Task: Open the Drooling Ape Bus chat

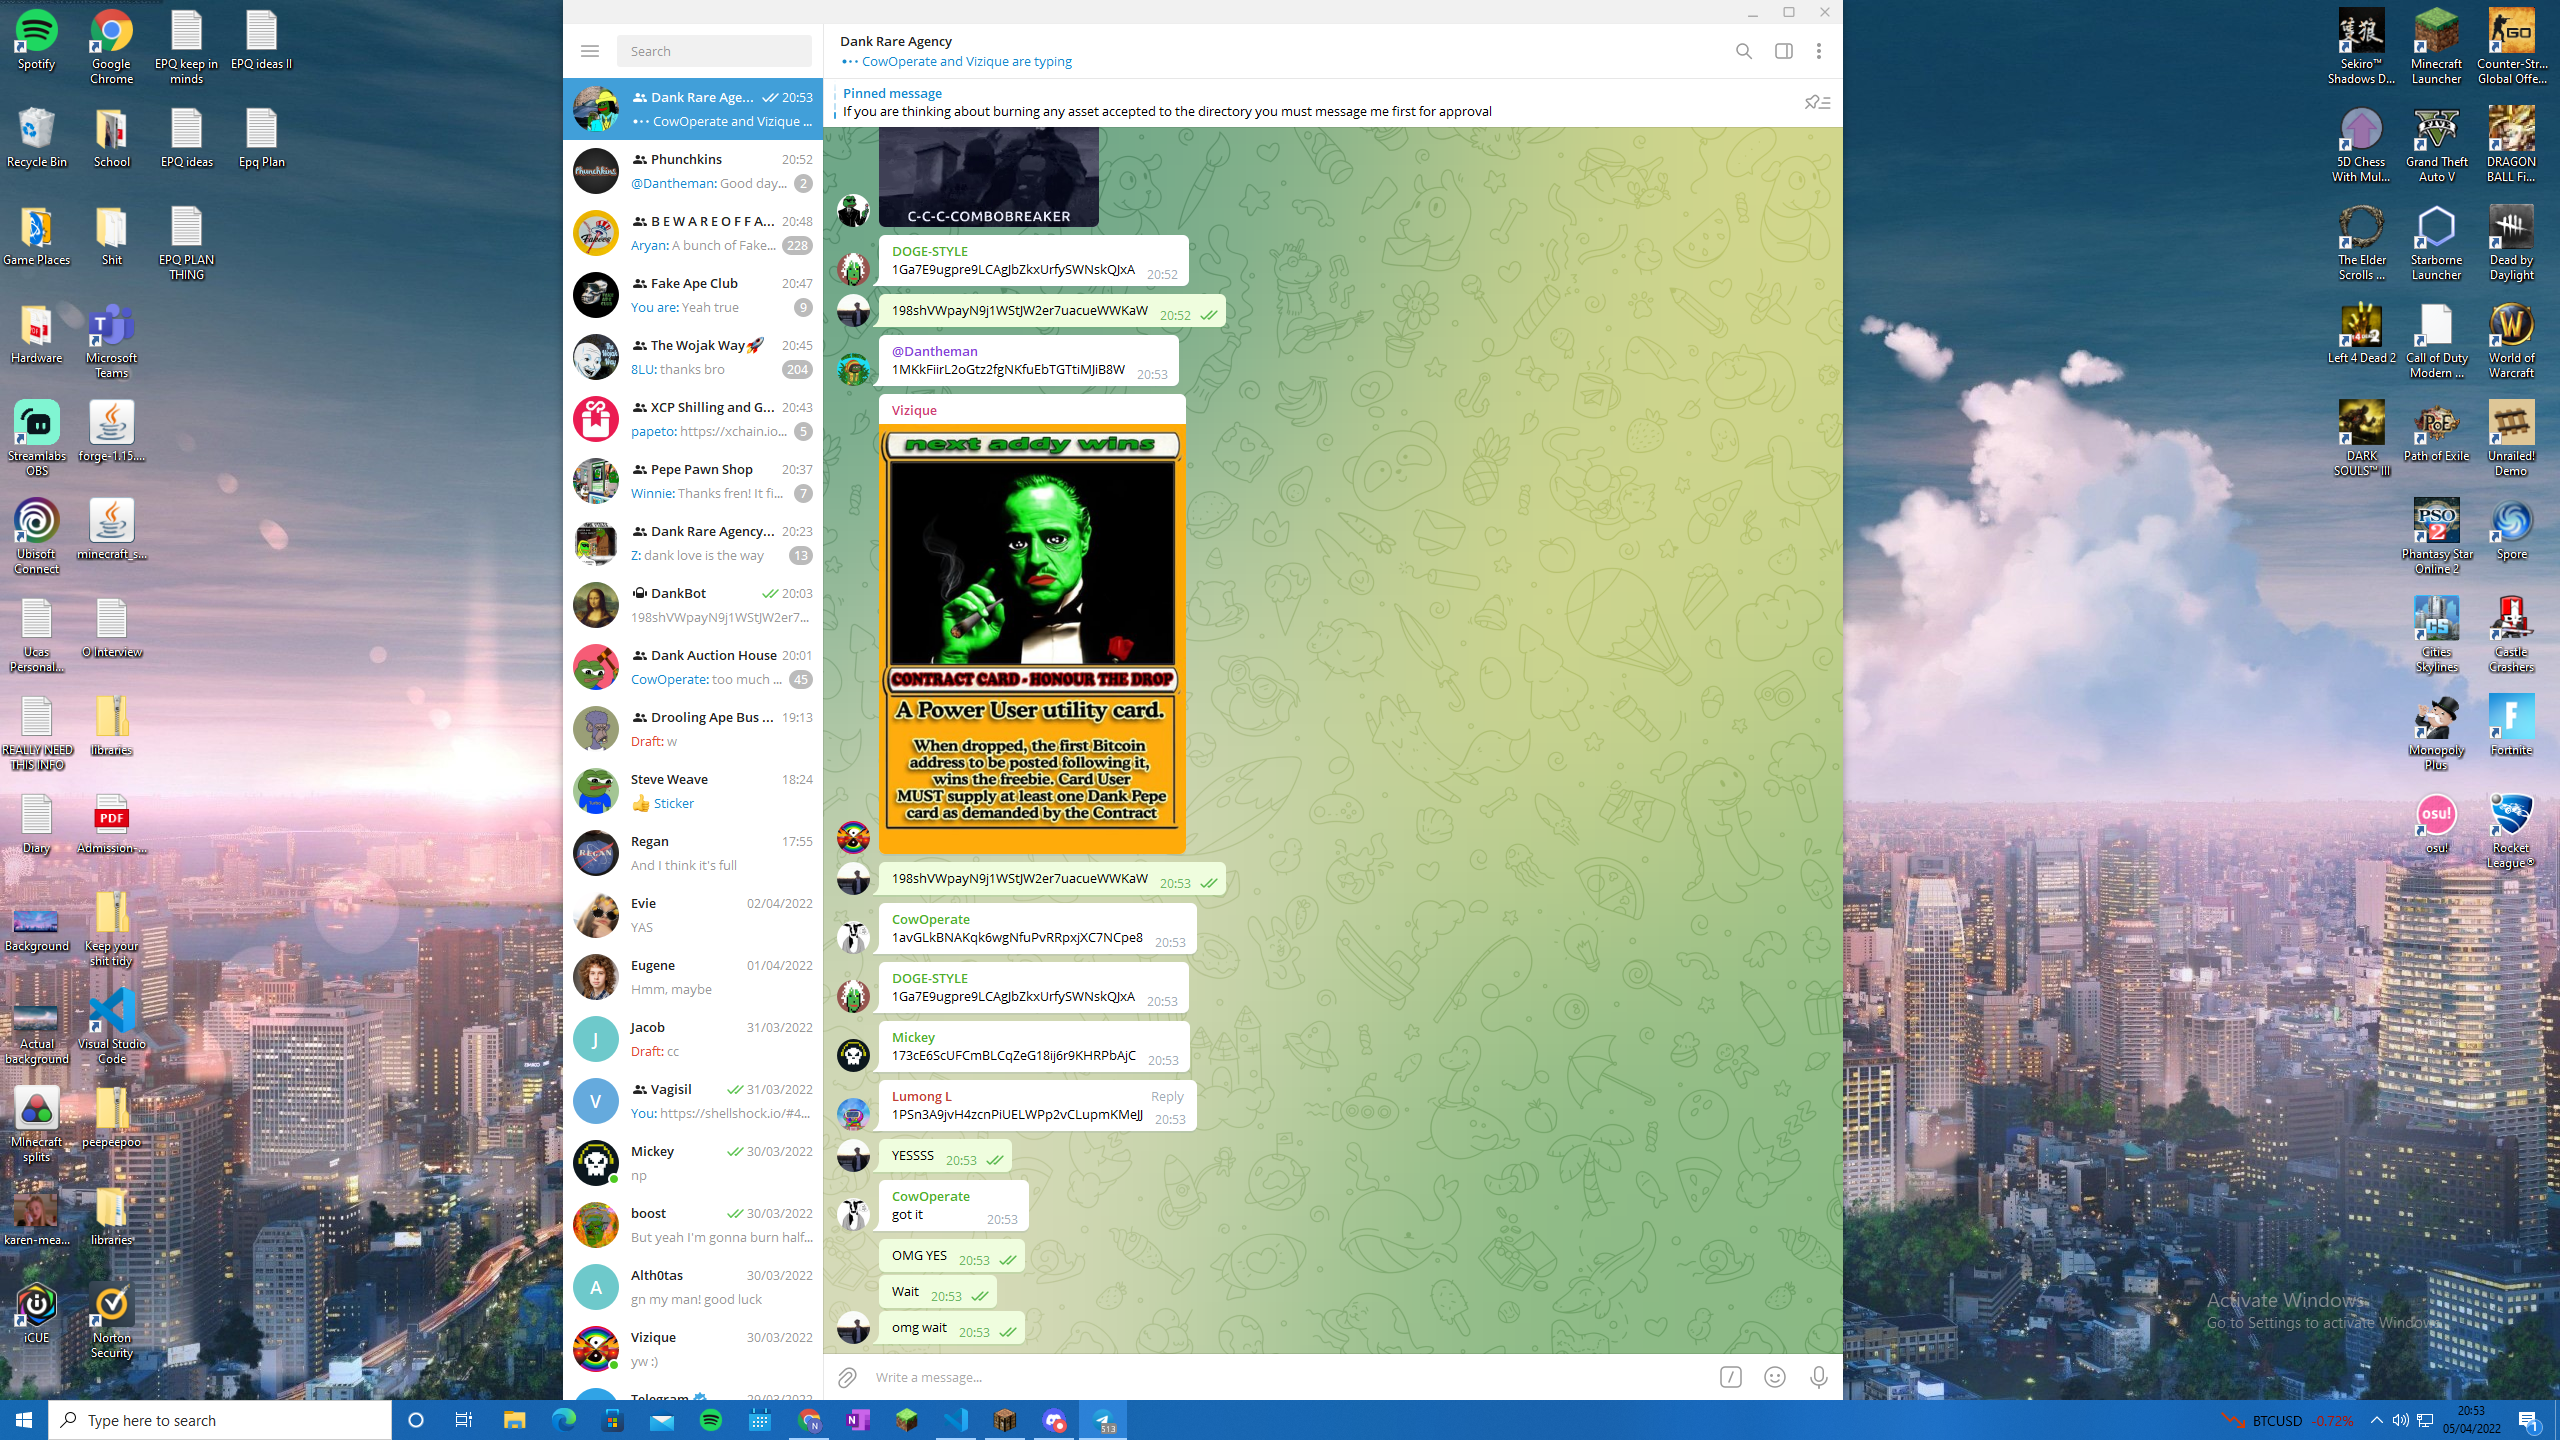Action: tap(693, 729)
